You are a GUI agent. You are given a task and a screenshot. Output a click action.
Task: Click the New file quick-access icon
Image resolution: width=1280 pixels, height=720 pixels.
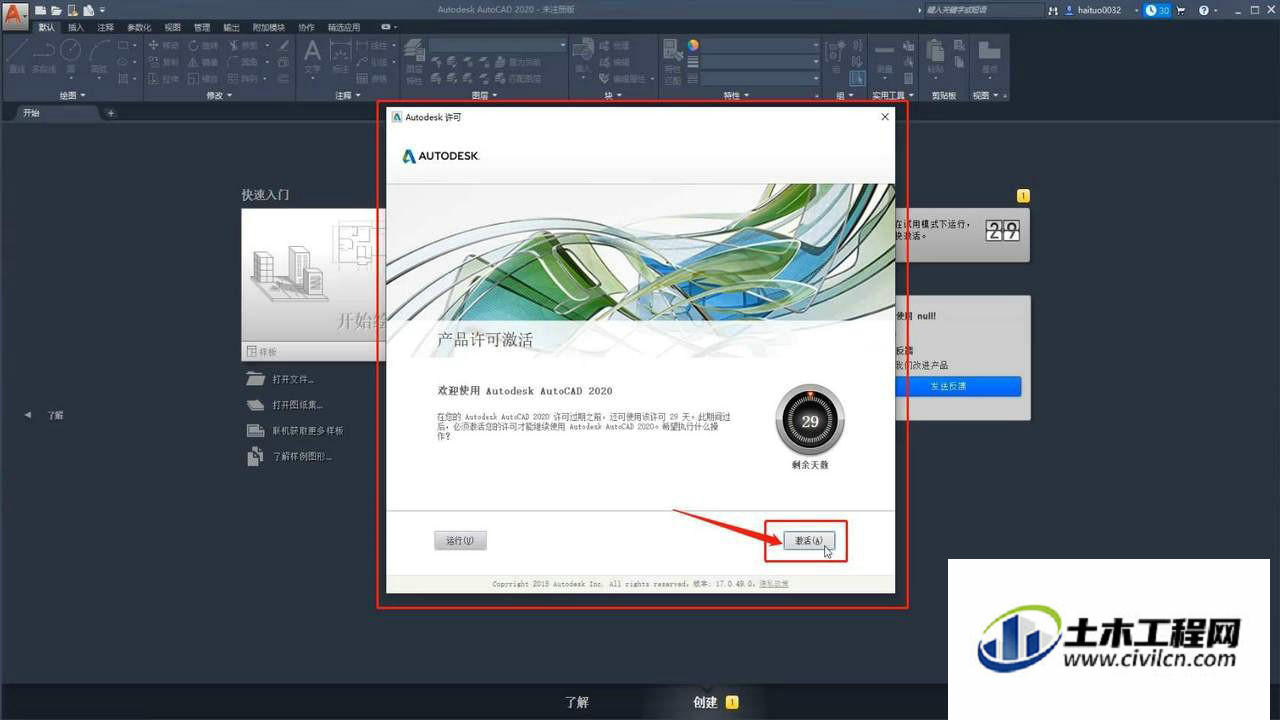pos(40,10)
